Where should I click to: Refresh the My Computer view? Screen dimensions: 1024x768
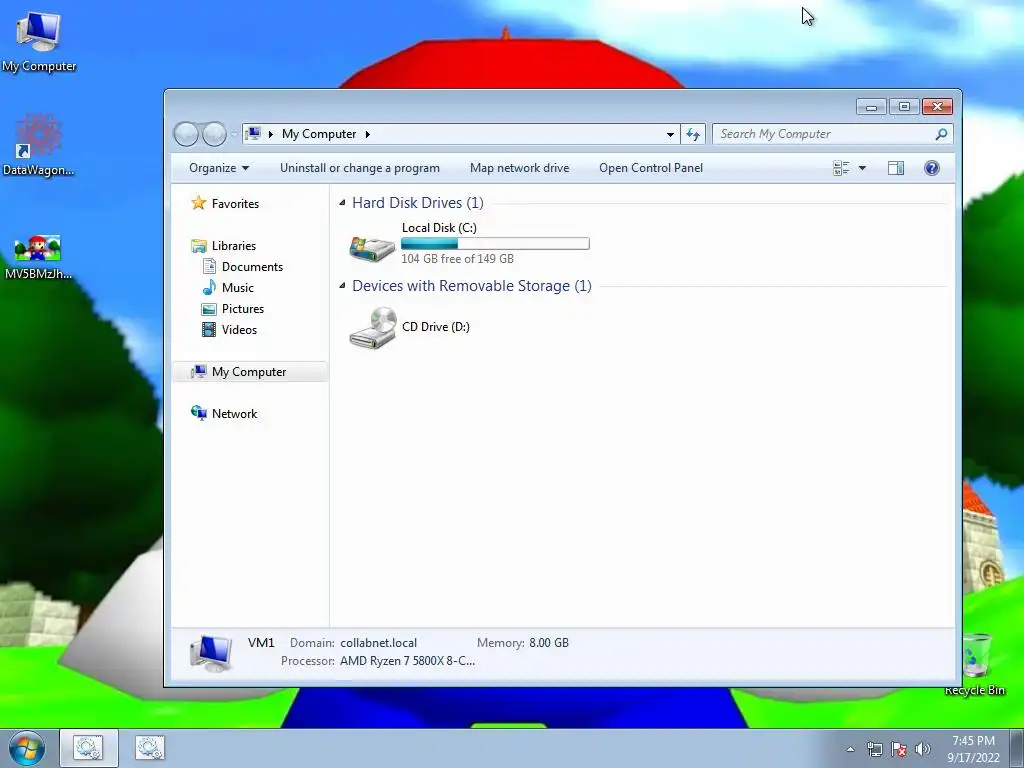pos(693,135)
